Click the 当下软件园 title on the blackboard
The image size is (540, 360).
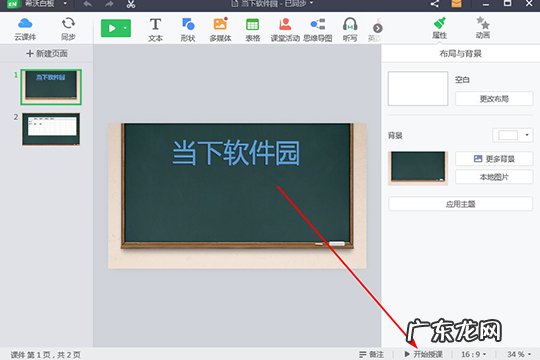pos(236,153)
